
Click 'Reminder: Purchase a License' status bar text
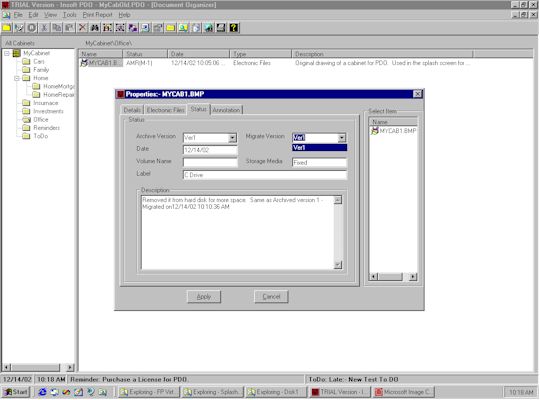coord(129,379)
